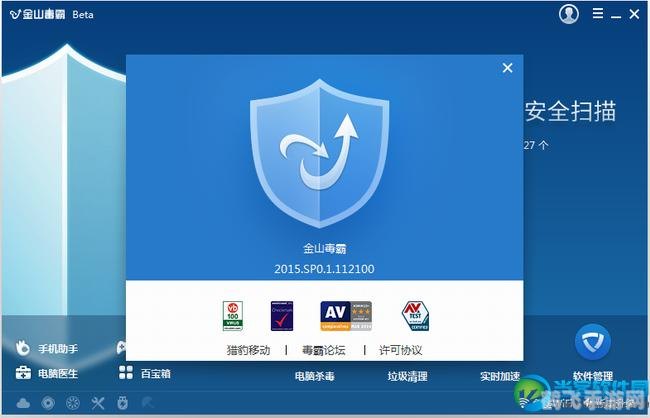Click the swirl ring icon in bottom bar
The height and width of the screenshot is (418, 650).
click(48, 403)
